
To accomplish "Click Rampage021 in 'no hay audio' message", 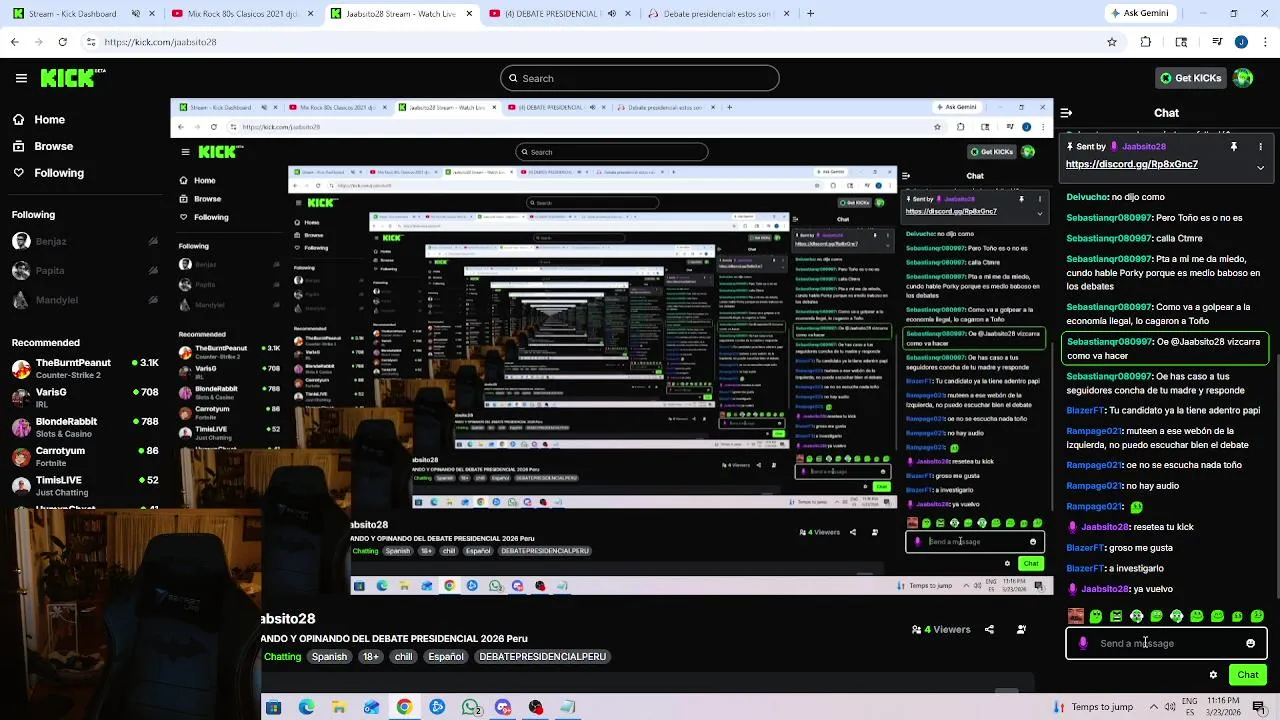I will point(1094,486).
